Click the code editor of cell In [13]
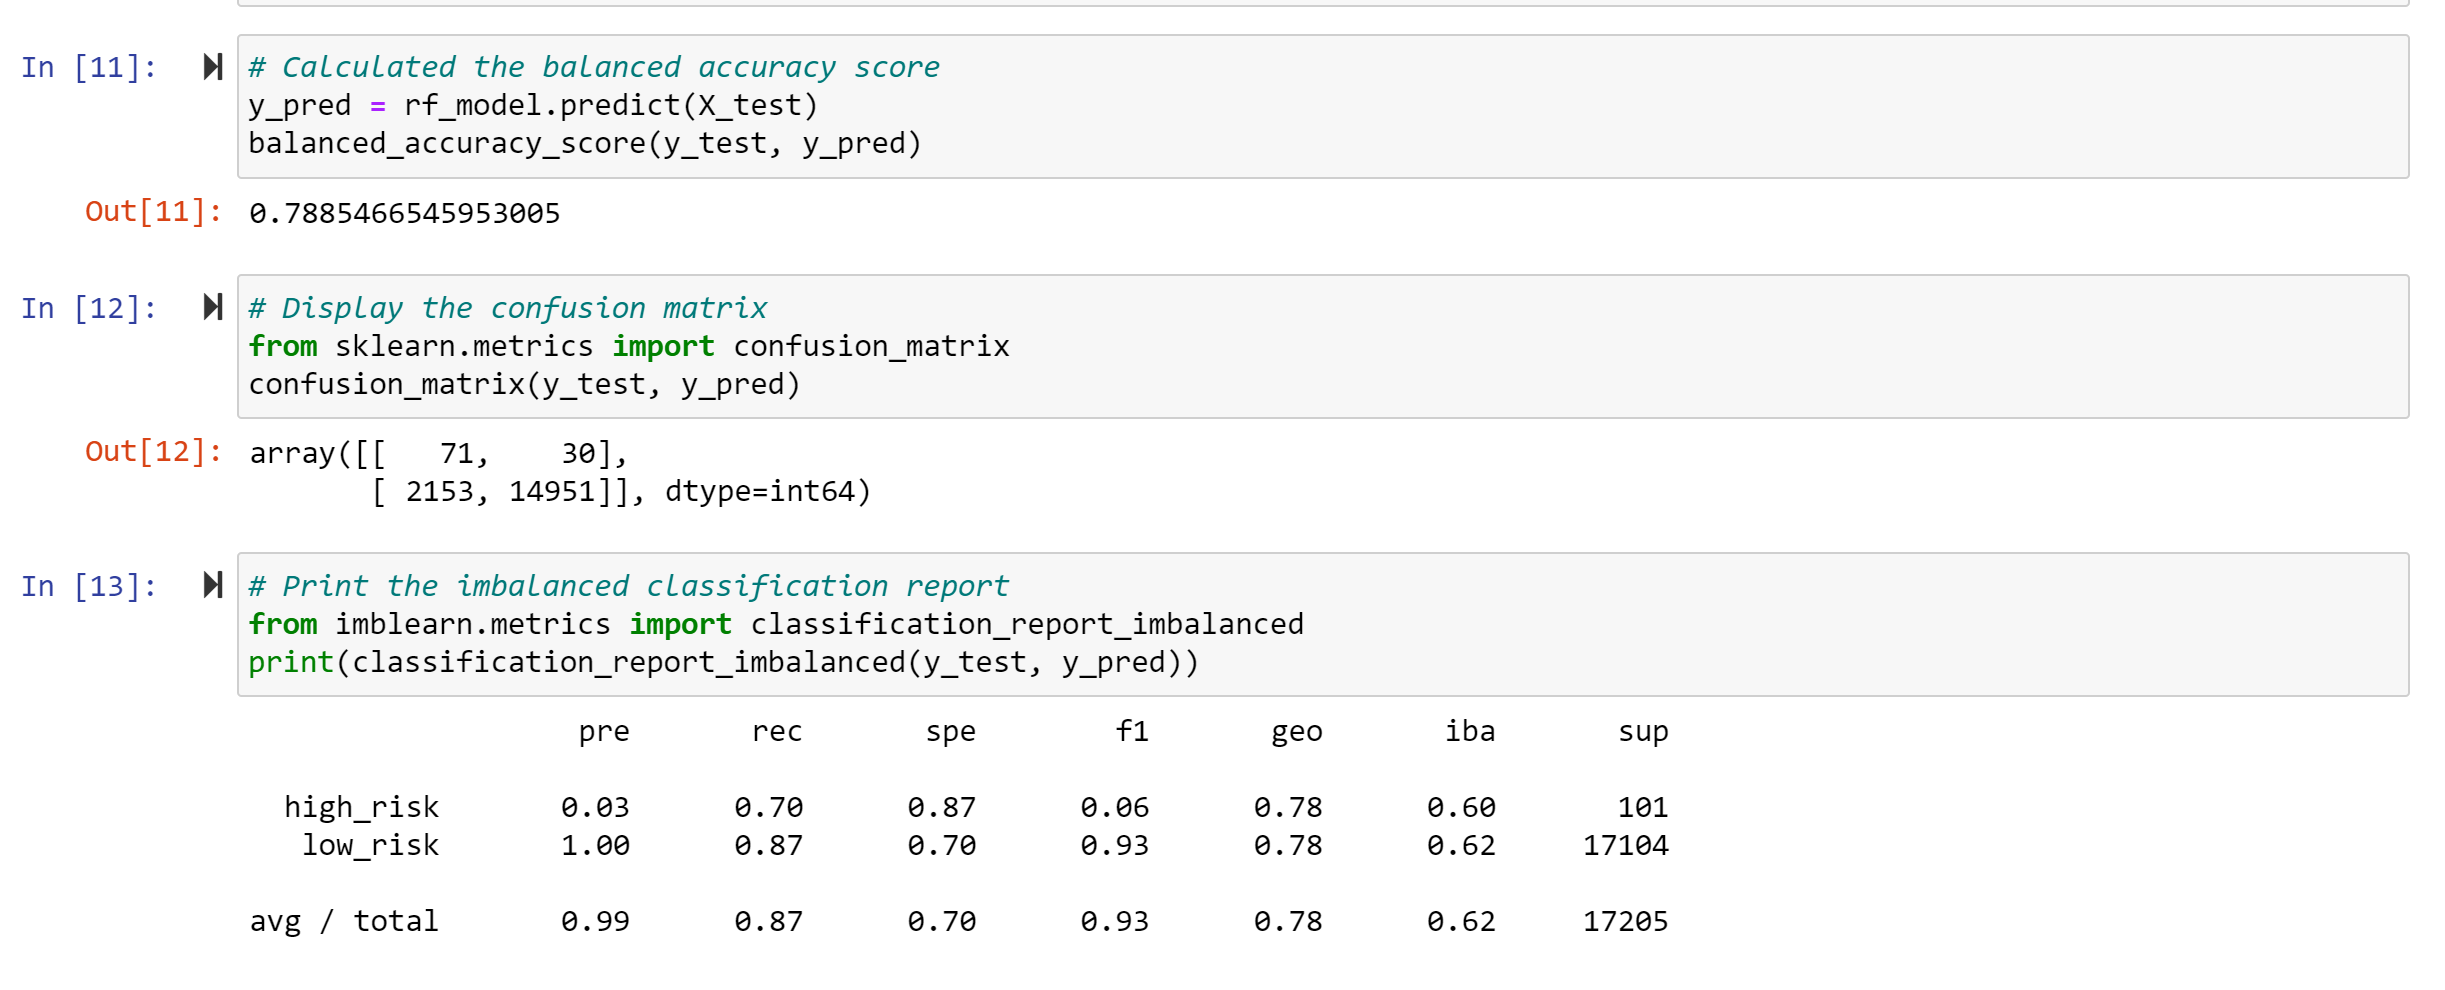This screenshot has height=990, width=2445. point(1323,624)
